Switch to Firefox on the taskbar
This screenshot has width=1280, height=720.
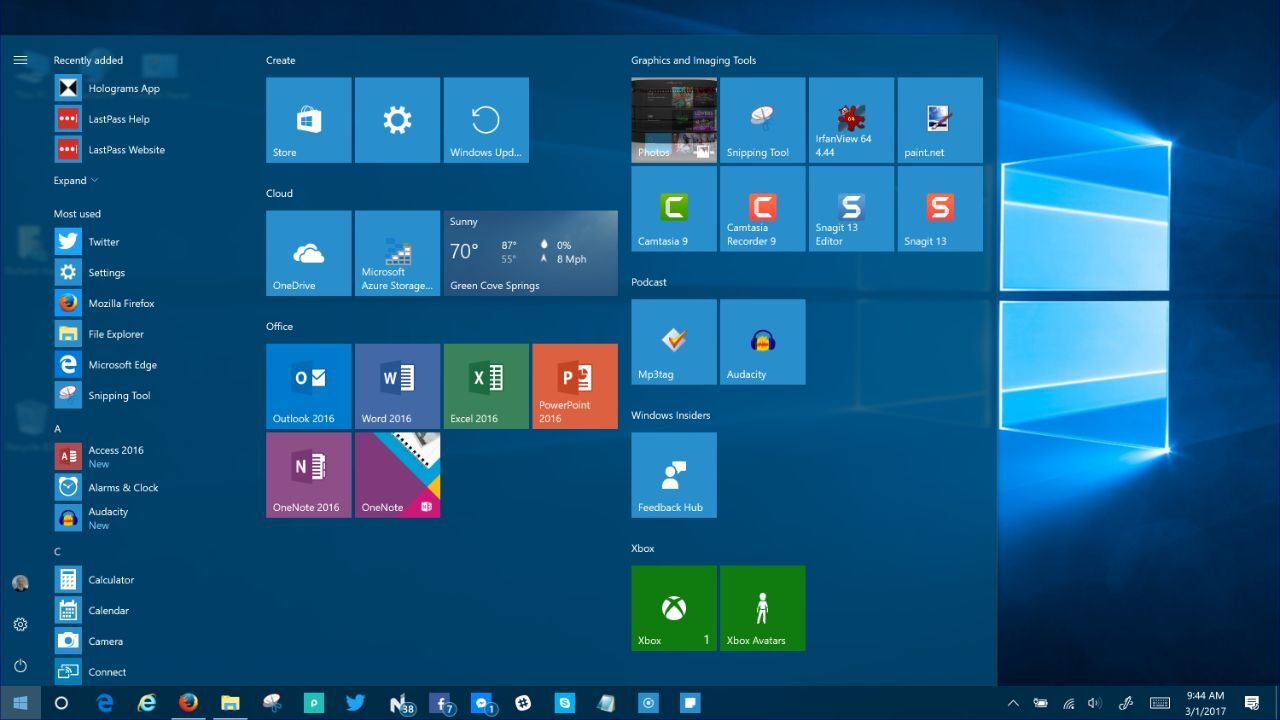(x=188, y=703)
